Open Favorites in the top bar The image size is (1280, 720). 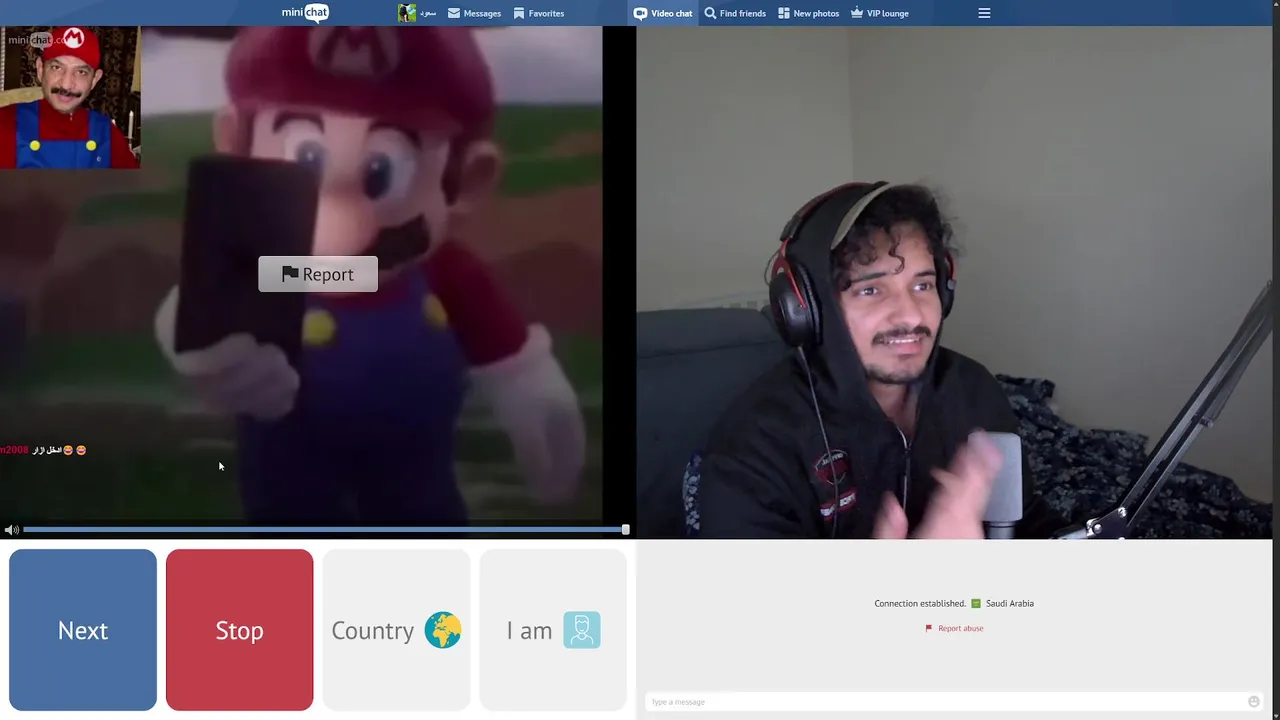[x=538, y=13]
